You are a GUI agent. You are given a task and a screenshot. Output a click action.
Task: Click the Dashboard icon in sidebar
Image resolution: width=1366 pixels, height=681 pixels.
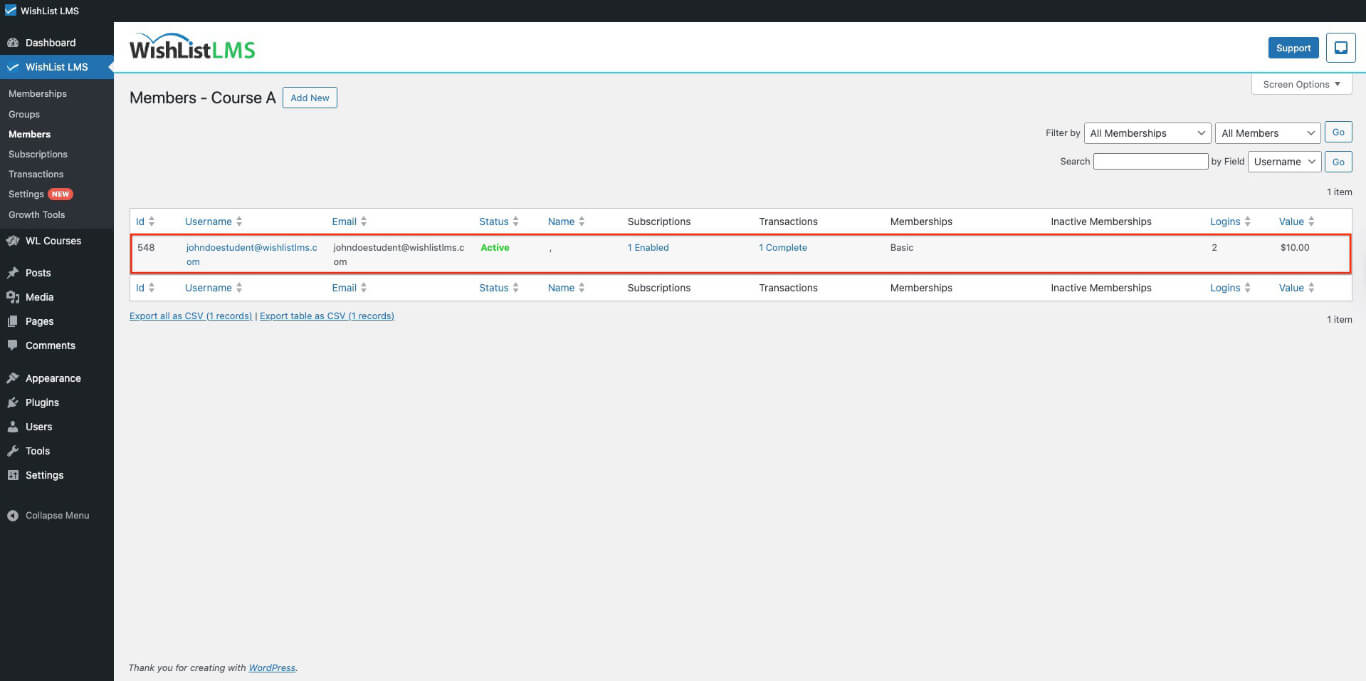[x=13, y=43]
